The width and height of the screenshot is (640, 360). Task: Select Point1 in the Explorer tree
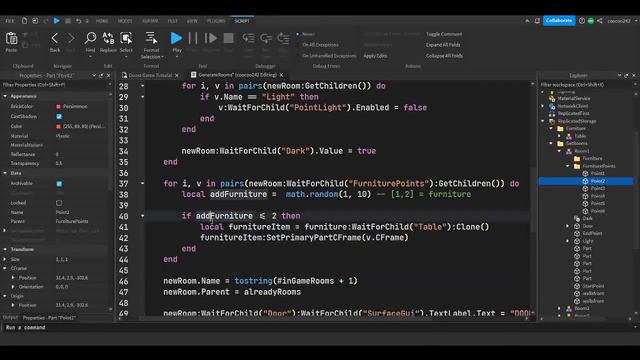598,173
